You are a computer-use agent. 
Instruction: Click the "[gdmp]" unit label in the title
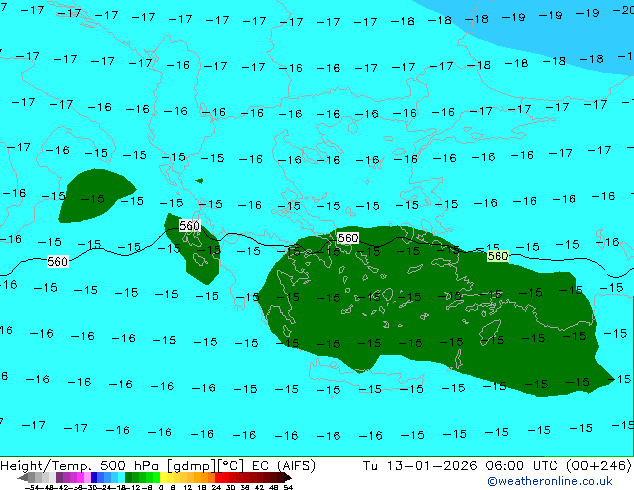pyautogui.click(x=191, y=466)
